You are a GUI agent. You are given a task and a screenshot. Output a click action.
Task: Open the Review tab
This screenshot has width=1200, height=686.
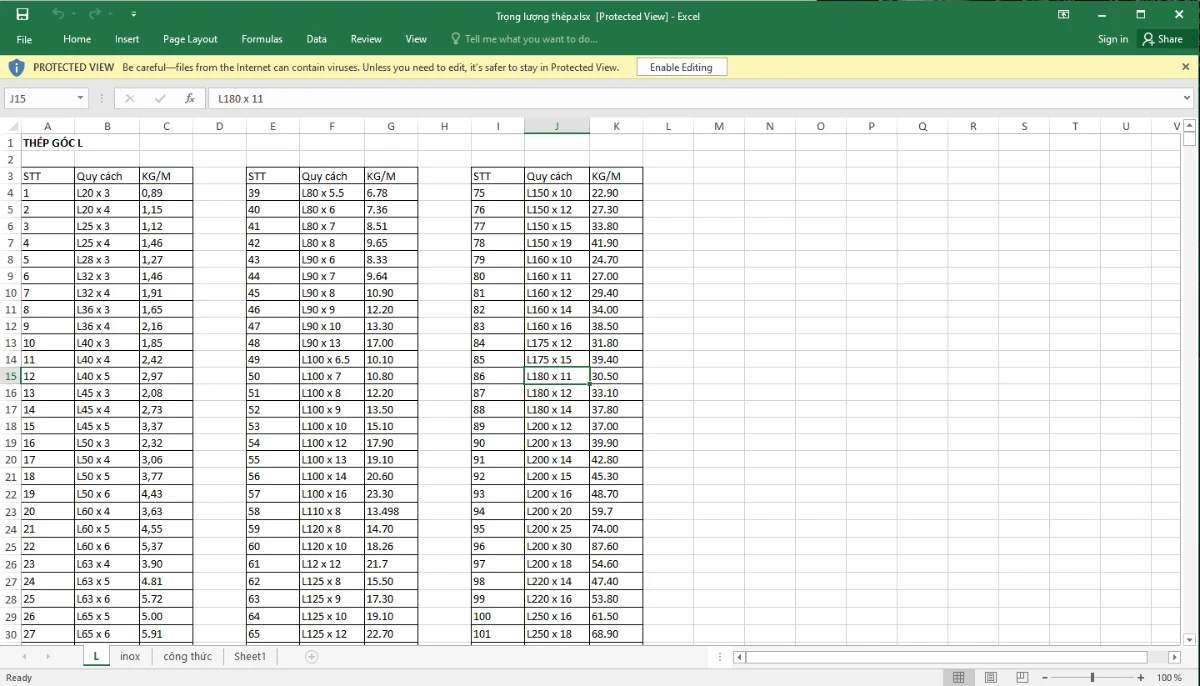coord(366,39)
